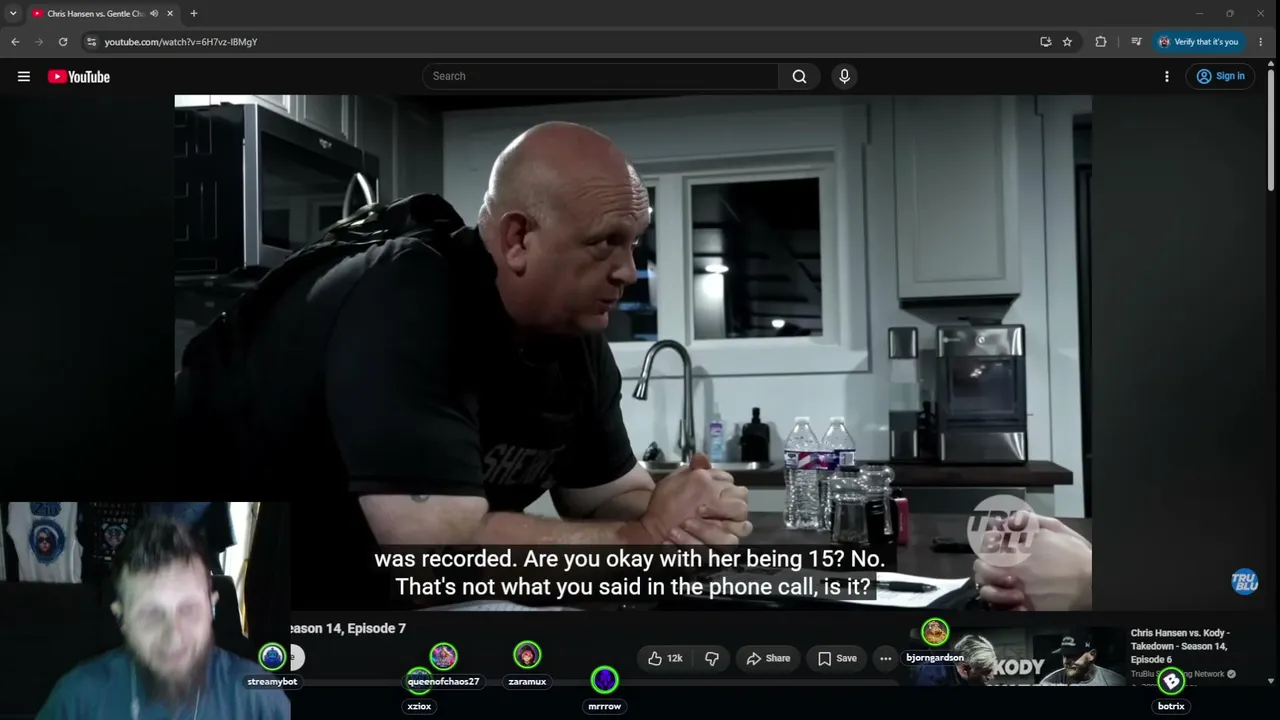
Task: Open a new browser tab
Action: click(194, 13)
